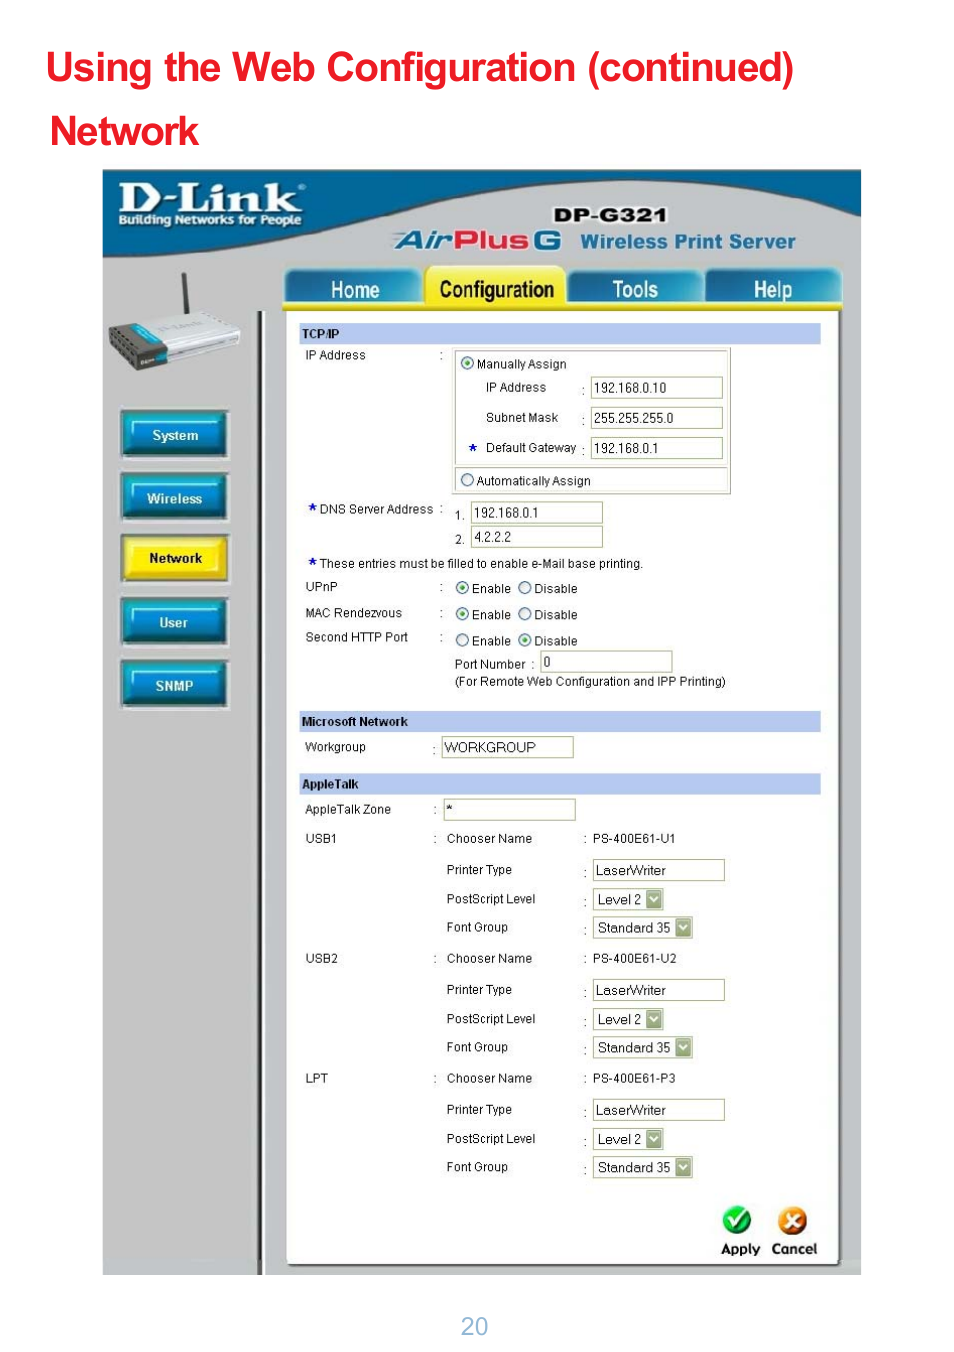Switch to the Configuration tab

pyautogui.click(x=496, y=289)
